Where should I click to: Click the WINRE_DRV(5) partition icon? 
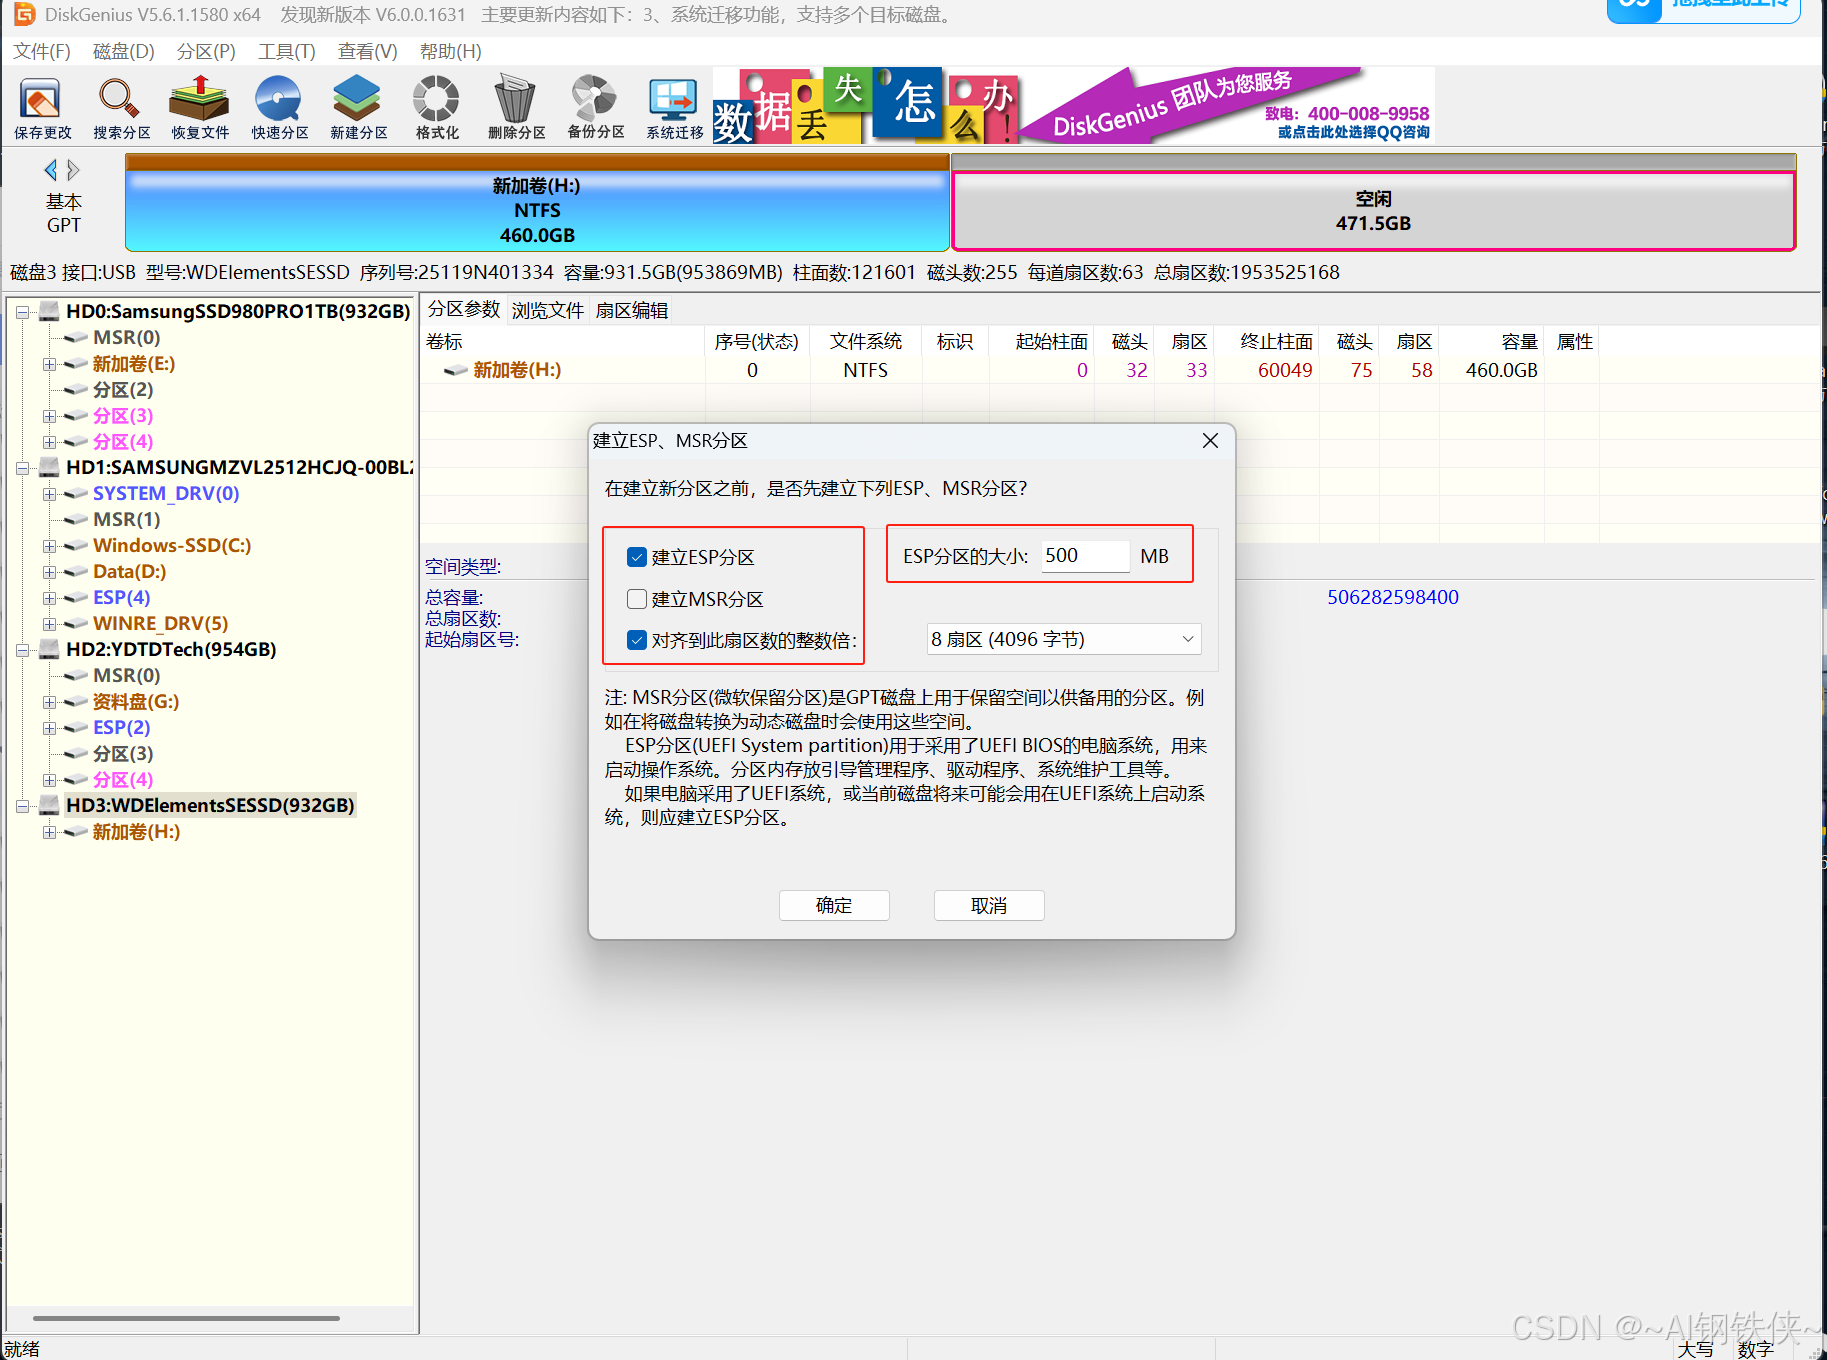click(x=76, y=624)
